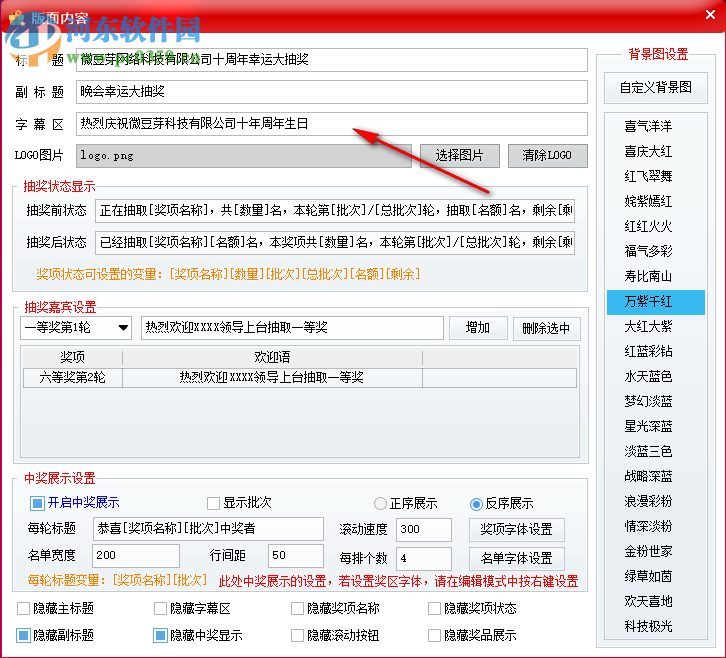Uncheck the 隐藏副标题 checkbox
The image size is (726, 658).
click(x=23, y=635)
